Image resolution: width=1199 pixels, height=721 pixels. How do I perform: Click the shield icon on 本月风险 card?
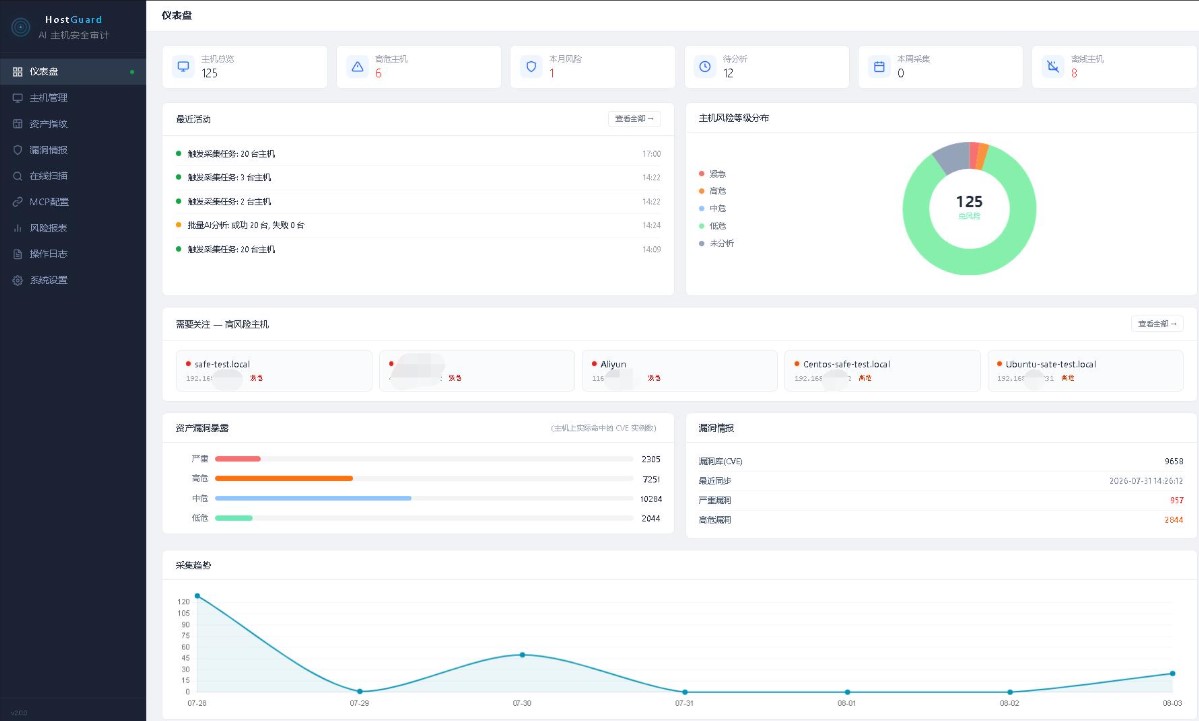(531, 67)
